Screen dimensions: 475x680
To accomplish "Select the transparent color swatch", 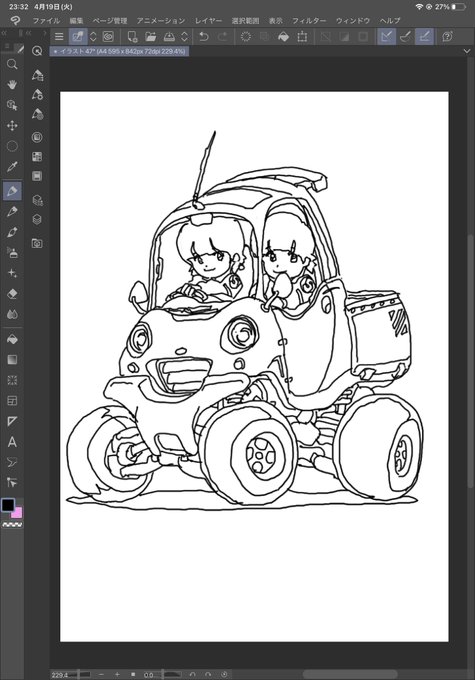I will 12,525.
